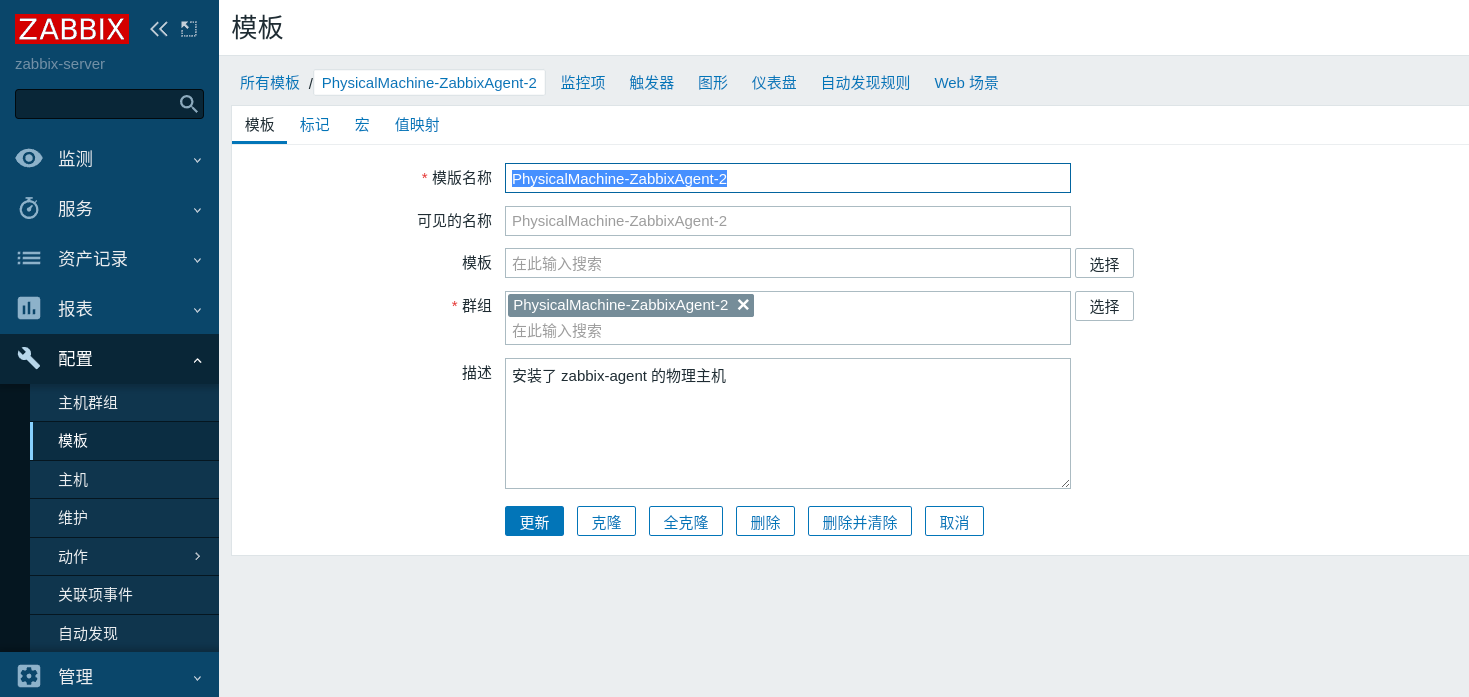This screenshot has height=697, width=1469.
Task: Click the 删除并清除 button
Action: point(860,521)
